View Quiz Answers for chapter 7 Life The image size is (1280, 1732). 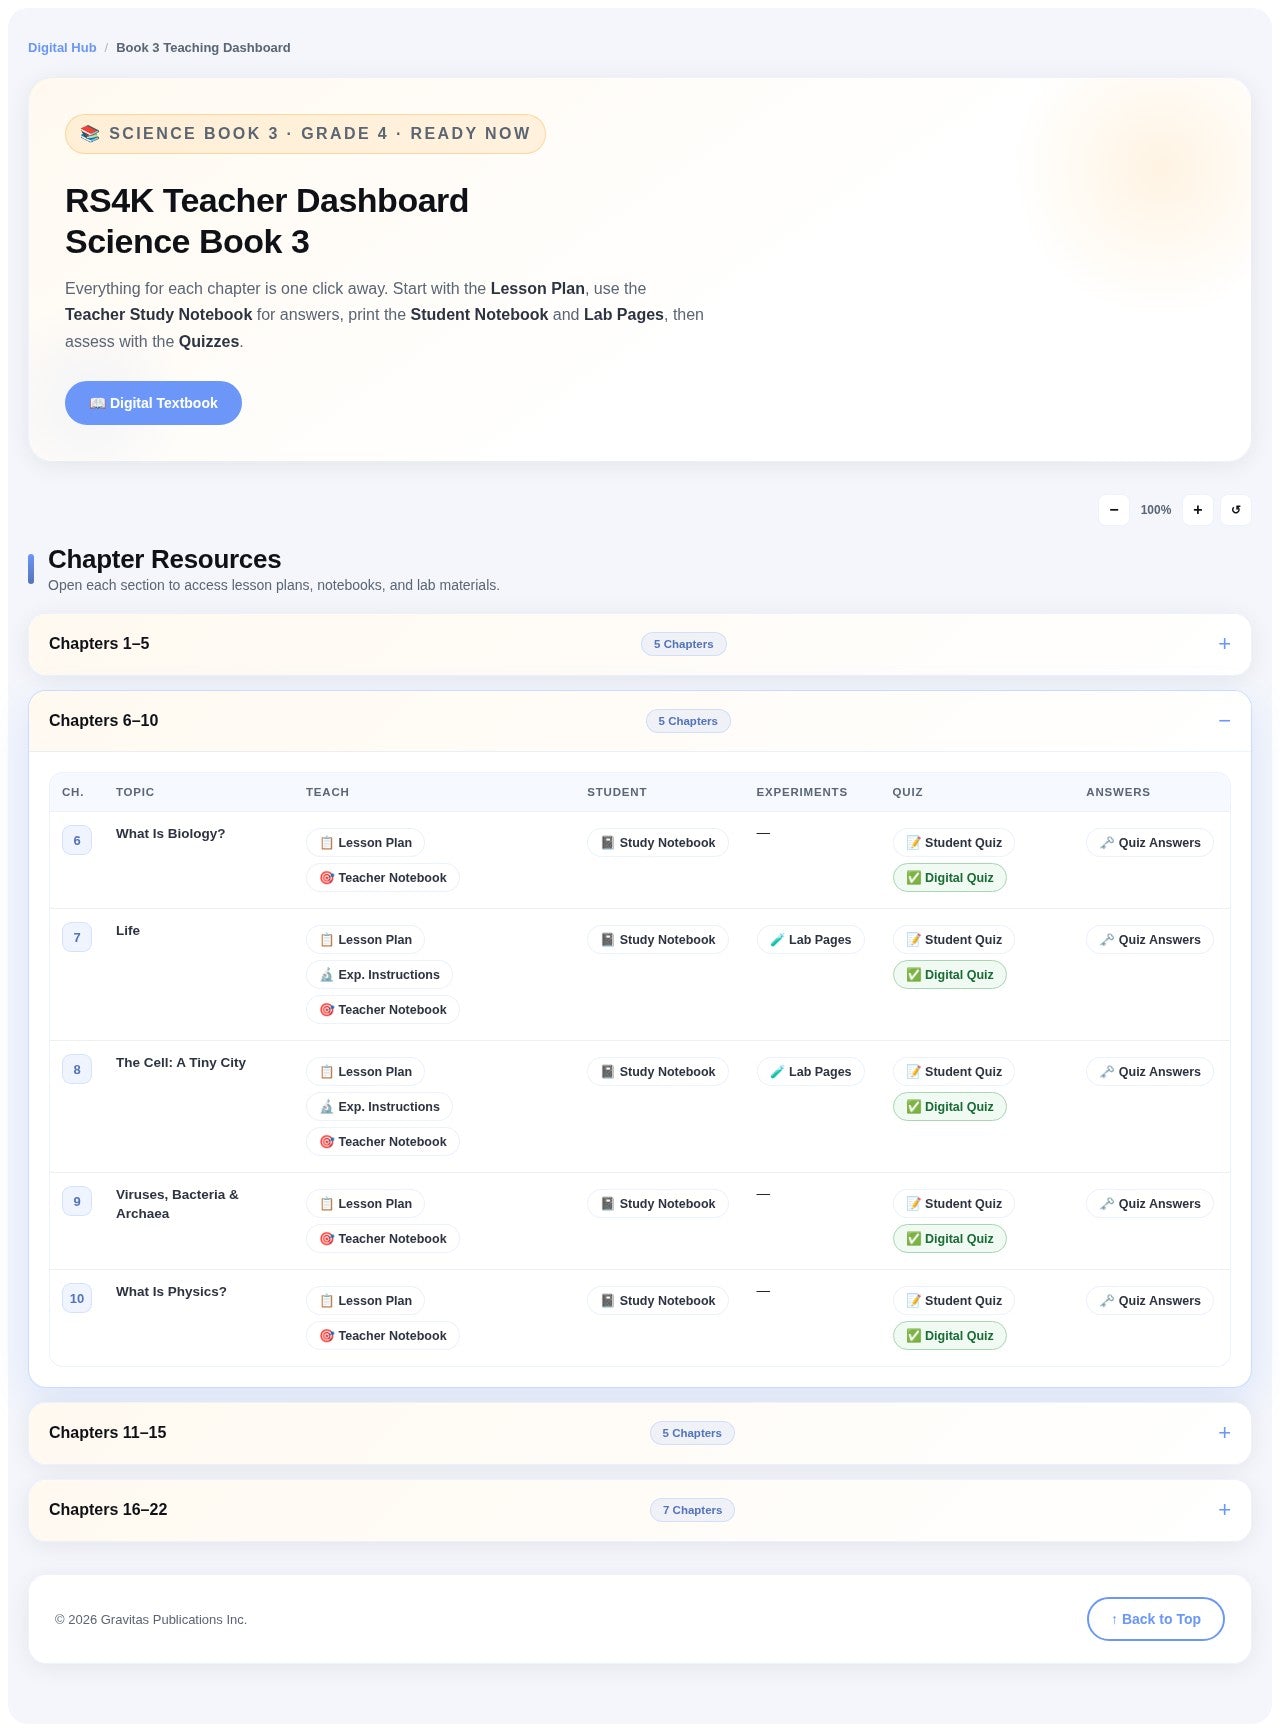point(1150,940)
